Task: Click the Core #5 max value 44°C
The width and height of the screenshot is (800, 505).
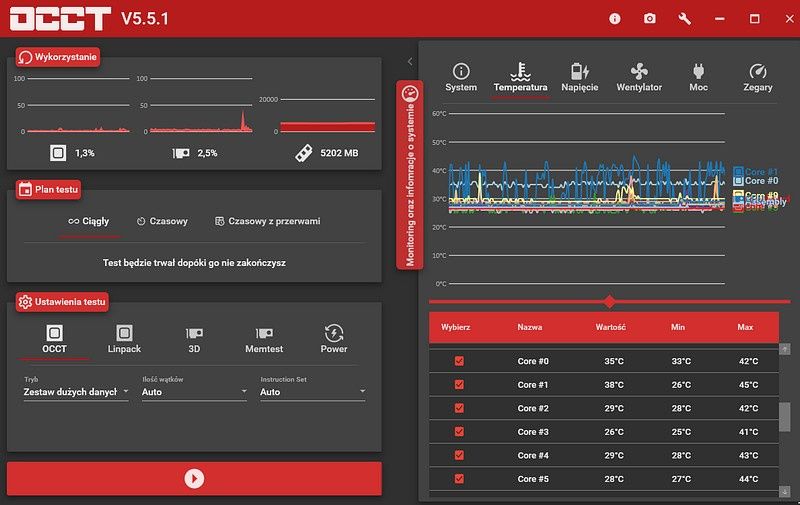Action: [748, 478]
